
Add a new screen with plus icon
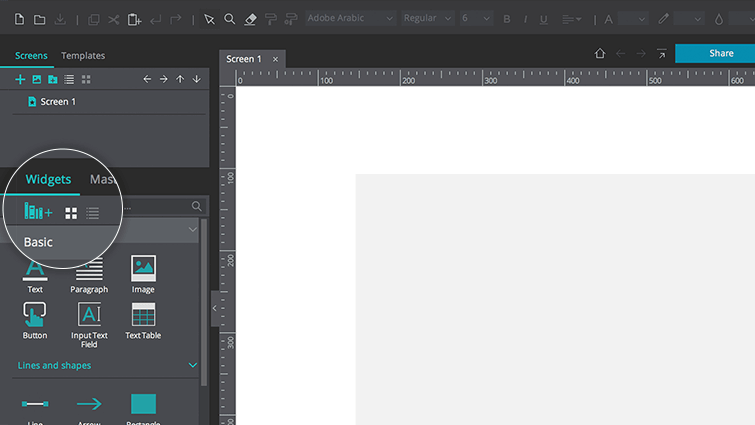(x=20, y=79)
